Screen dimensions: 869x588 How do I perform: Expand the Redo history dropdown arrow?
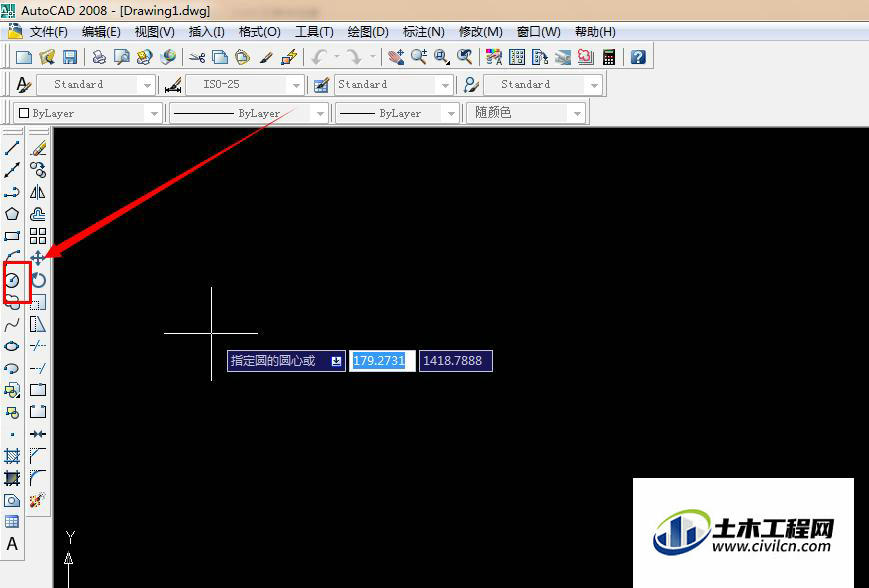[x=372, y=57]
